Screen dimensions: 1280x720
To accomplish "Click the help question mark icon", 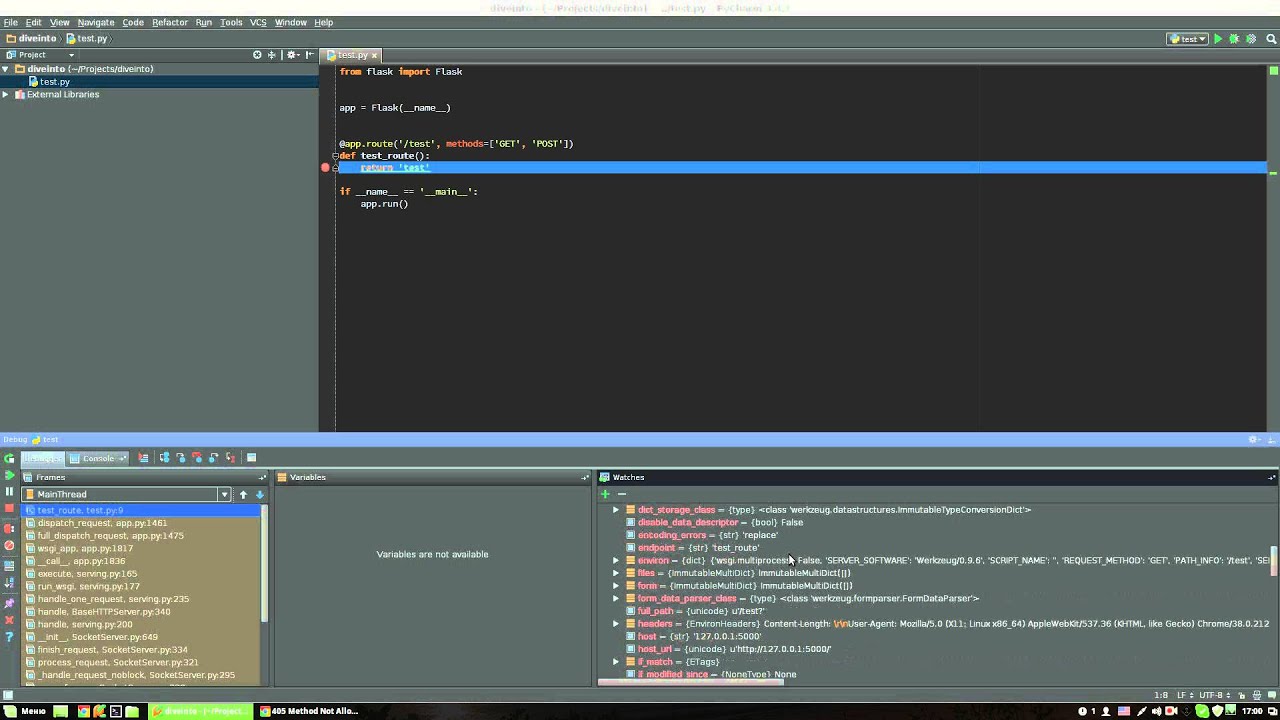I will 9,637.
